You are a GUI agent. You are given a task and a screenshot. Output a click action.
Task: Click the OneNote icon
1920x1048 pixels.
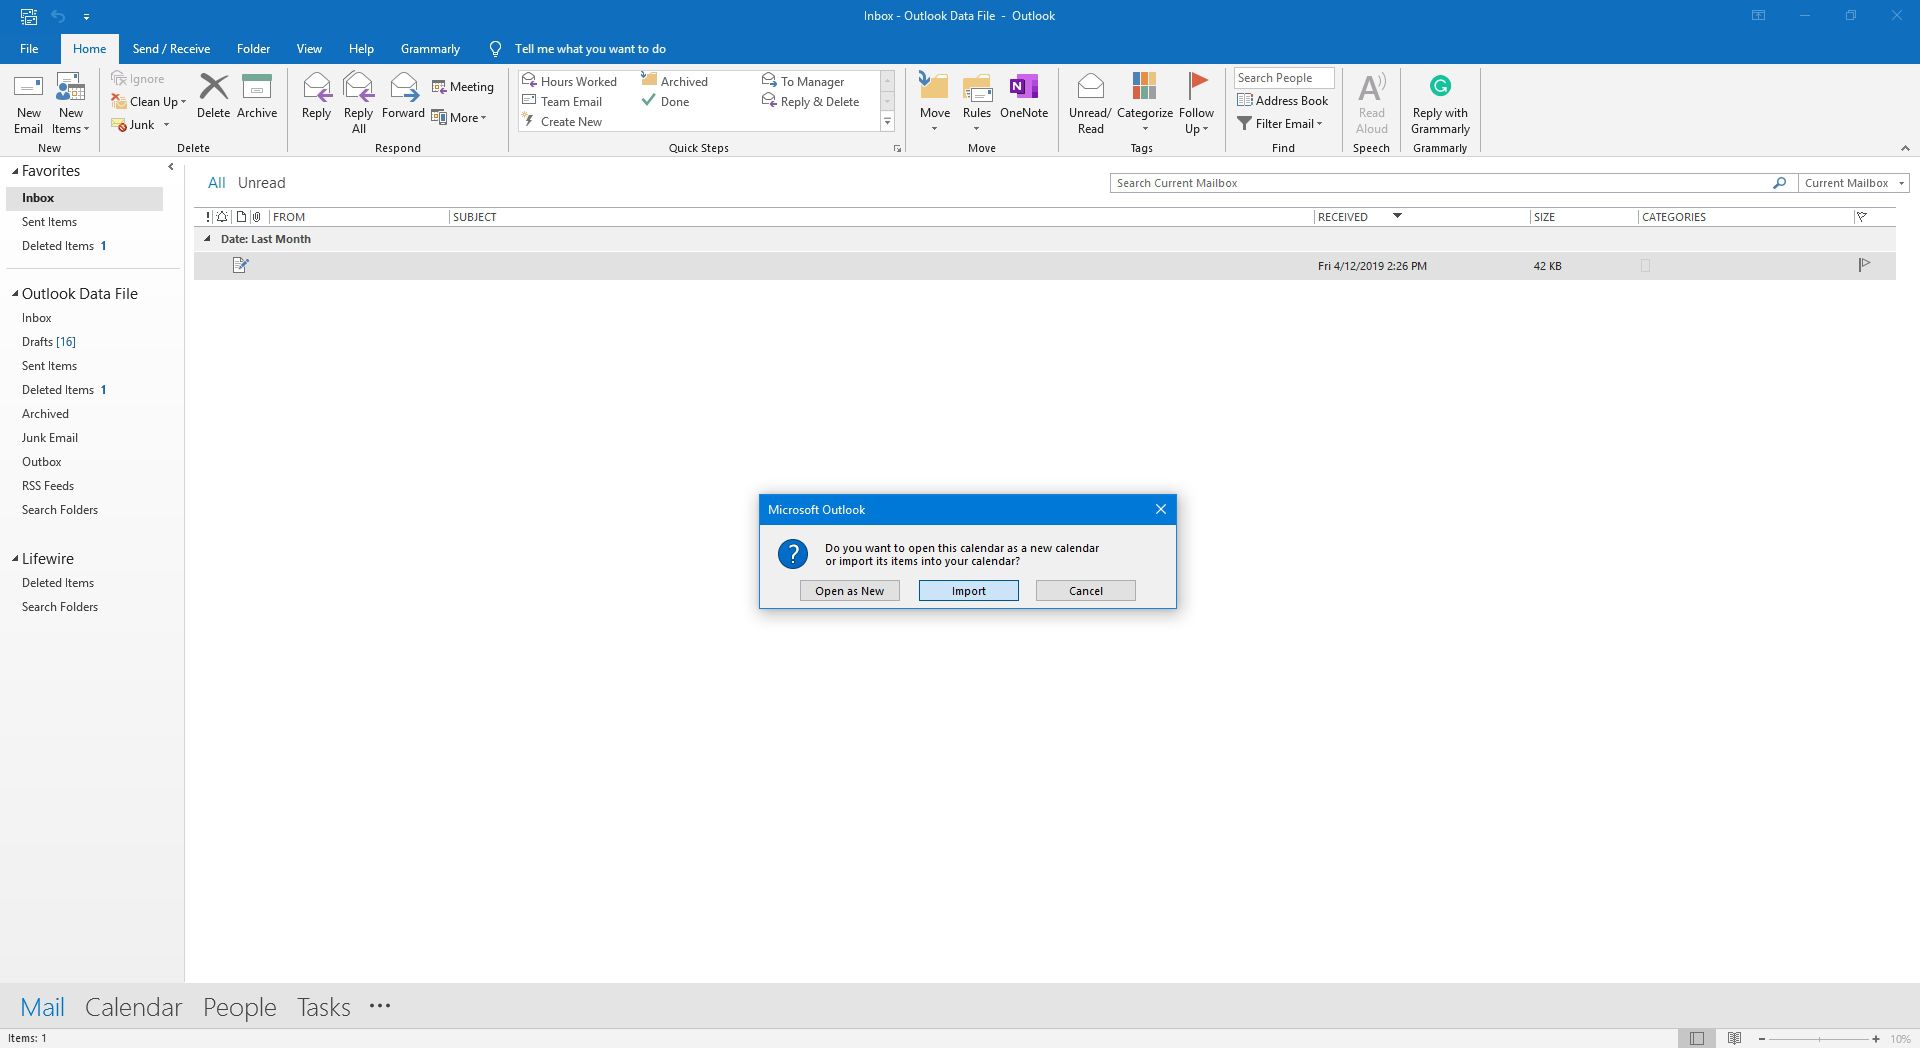tap(1024, 97)
